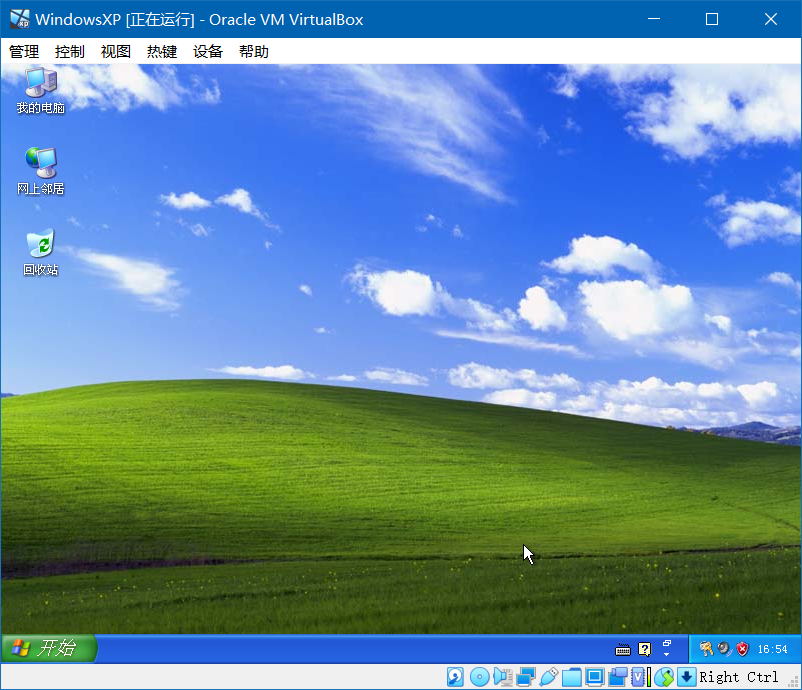The image size is (802, 690).
Task: Open the 管理 menu
Action: [24, 52]
